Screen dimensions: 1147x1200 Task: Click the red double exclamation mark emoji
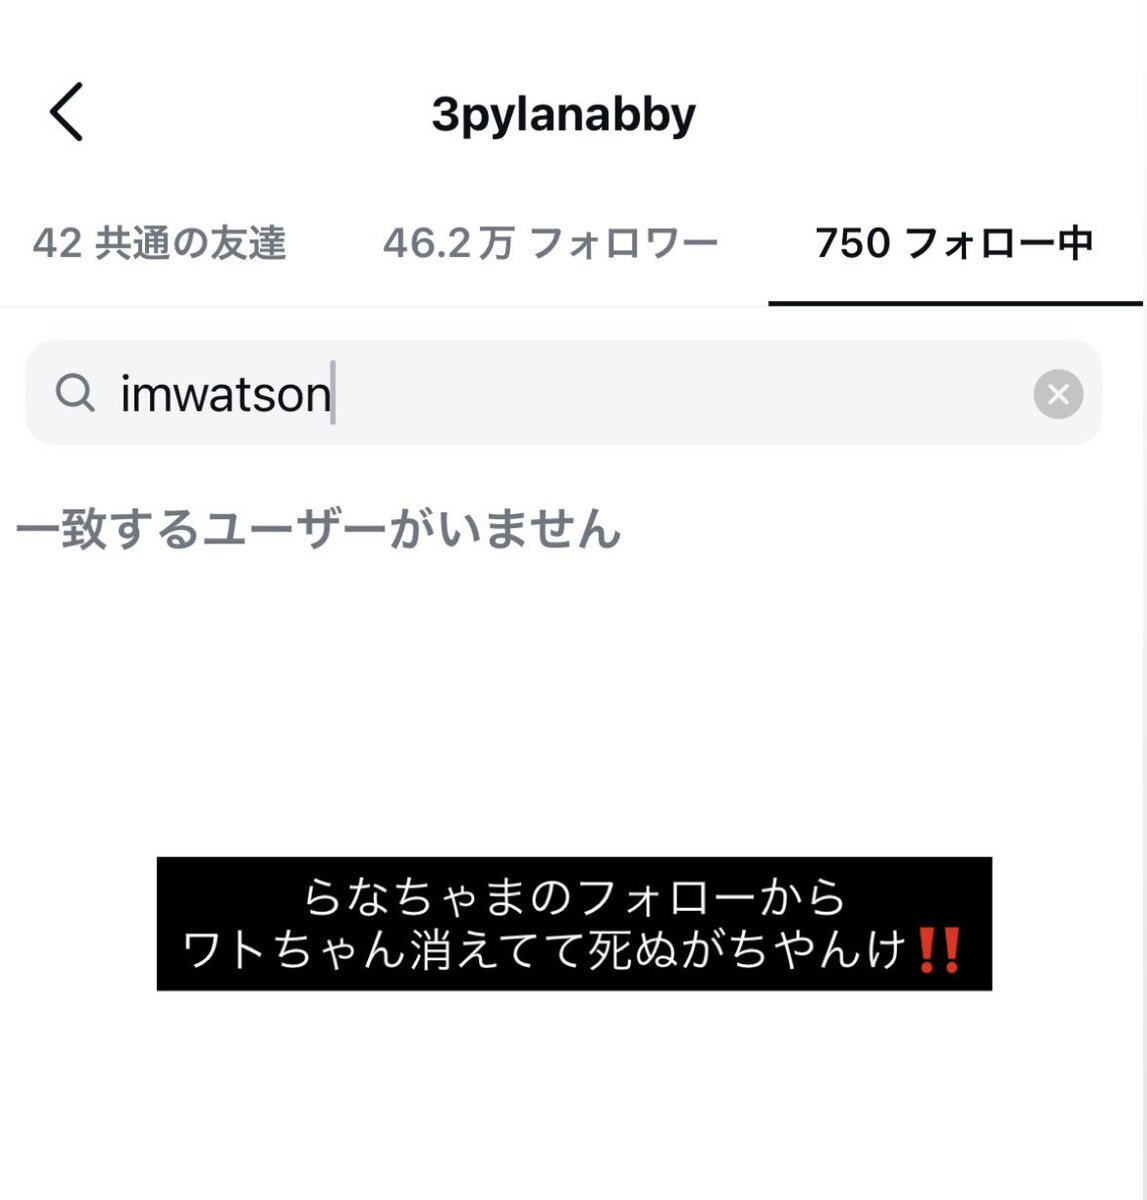[x=938, y=950]
